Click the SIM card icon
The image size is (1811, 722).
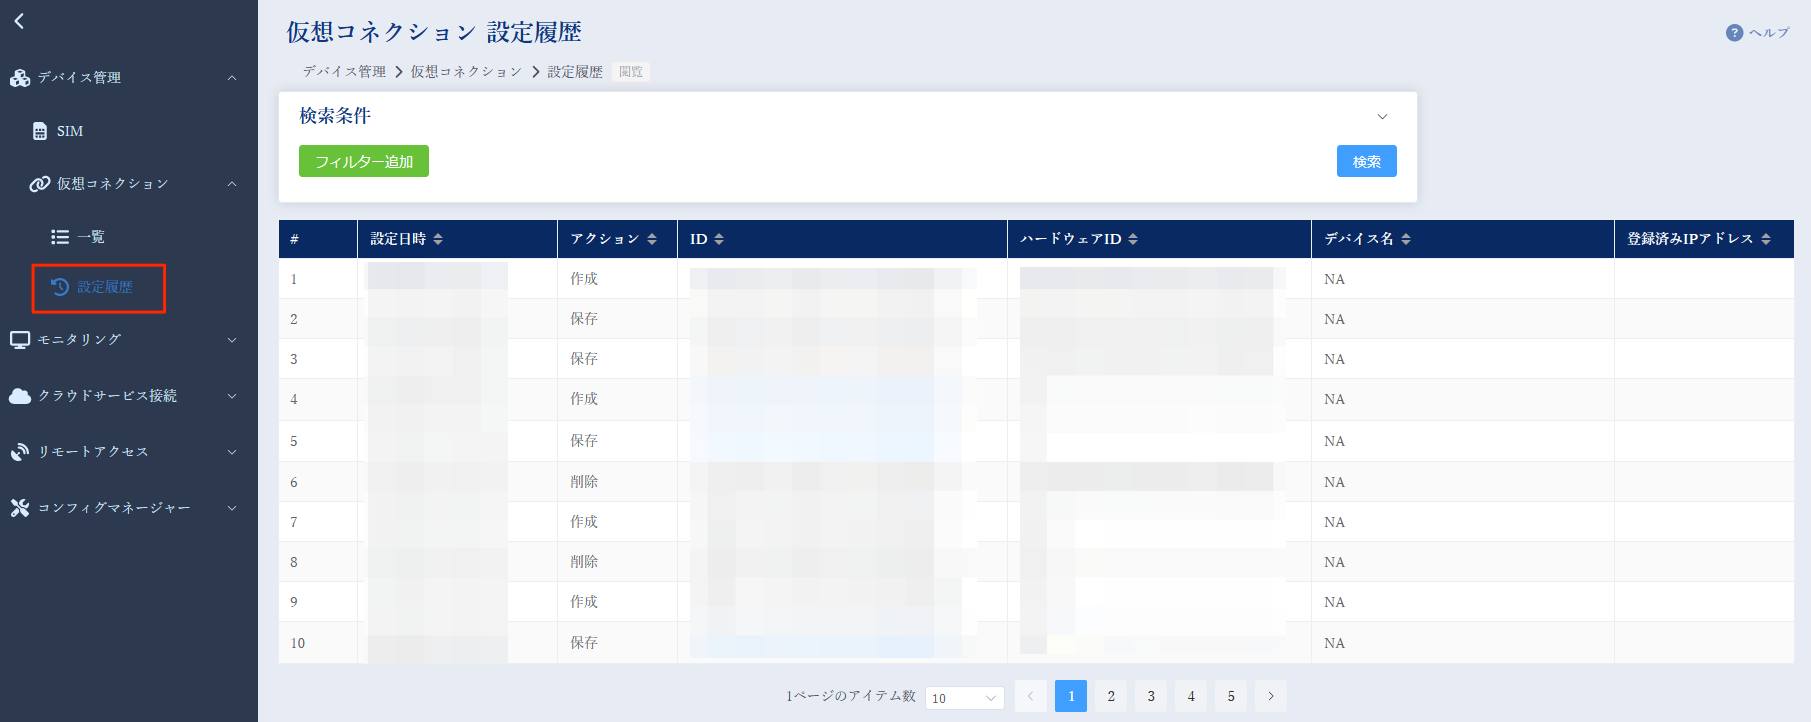point(40,131)
